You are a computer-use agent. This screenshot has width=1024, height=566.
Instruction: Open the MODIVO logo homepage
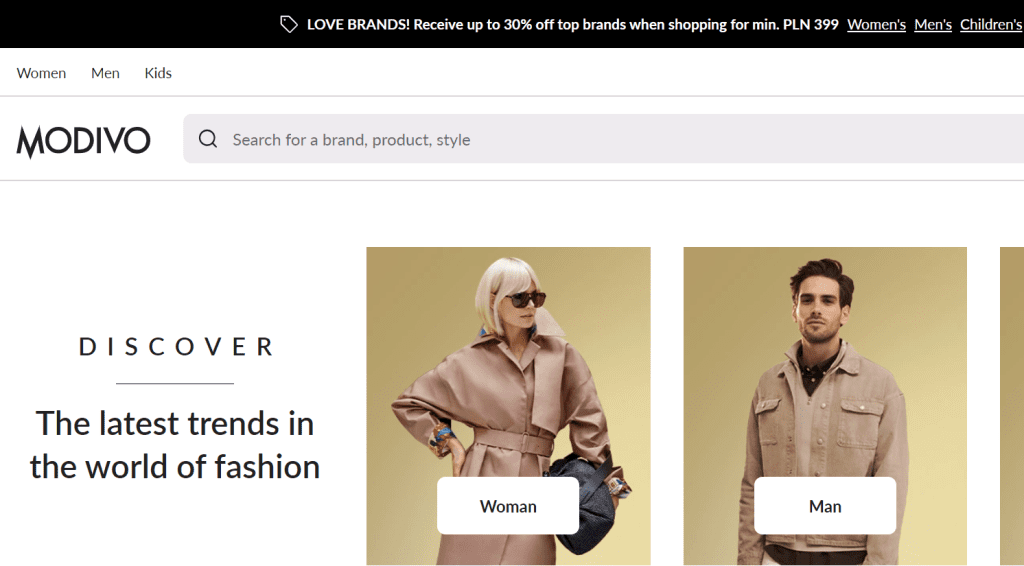pyautogui.click(x=83, y=141)
